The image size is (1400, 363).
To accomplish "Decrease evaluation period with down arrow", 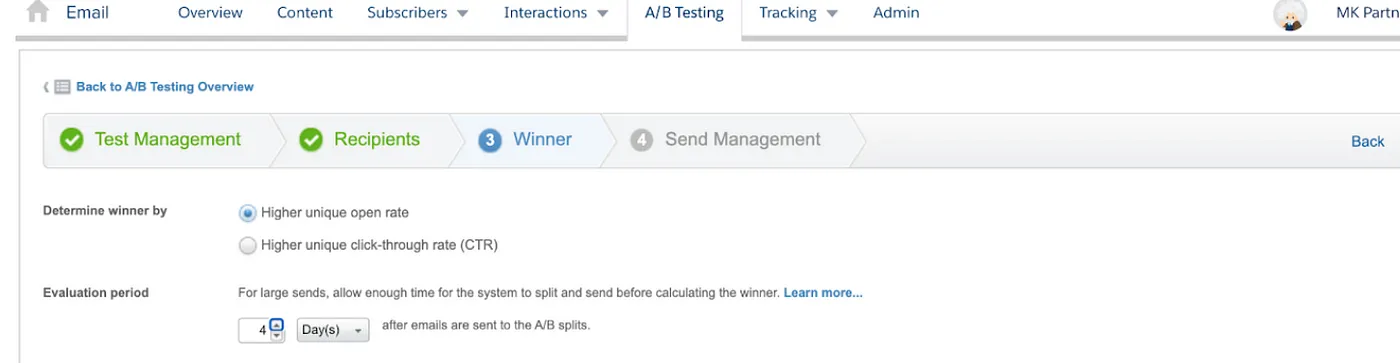I will pyautogui.click(x=277, y=336).
